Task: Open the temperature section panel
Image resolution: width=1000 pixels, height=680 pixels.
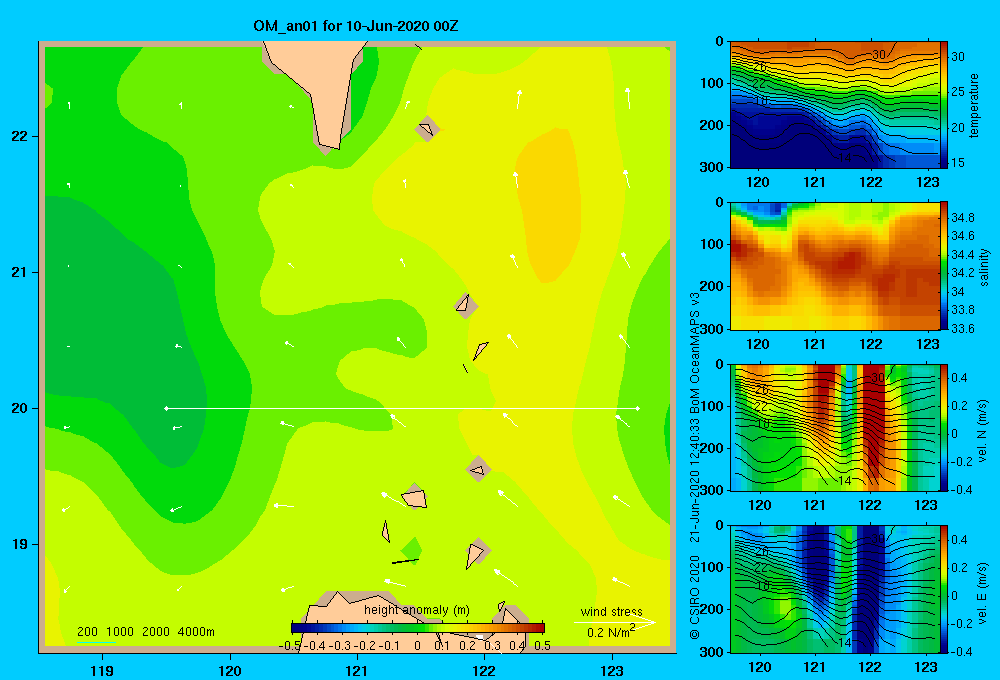Action: point(835,105)
